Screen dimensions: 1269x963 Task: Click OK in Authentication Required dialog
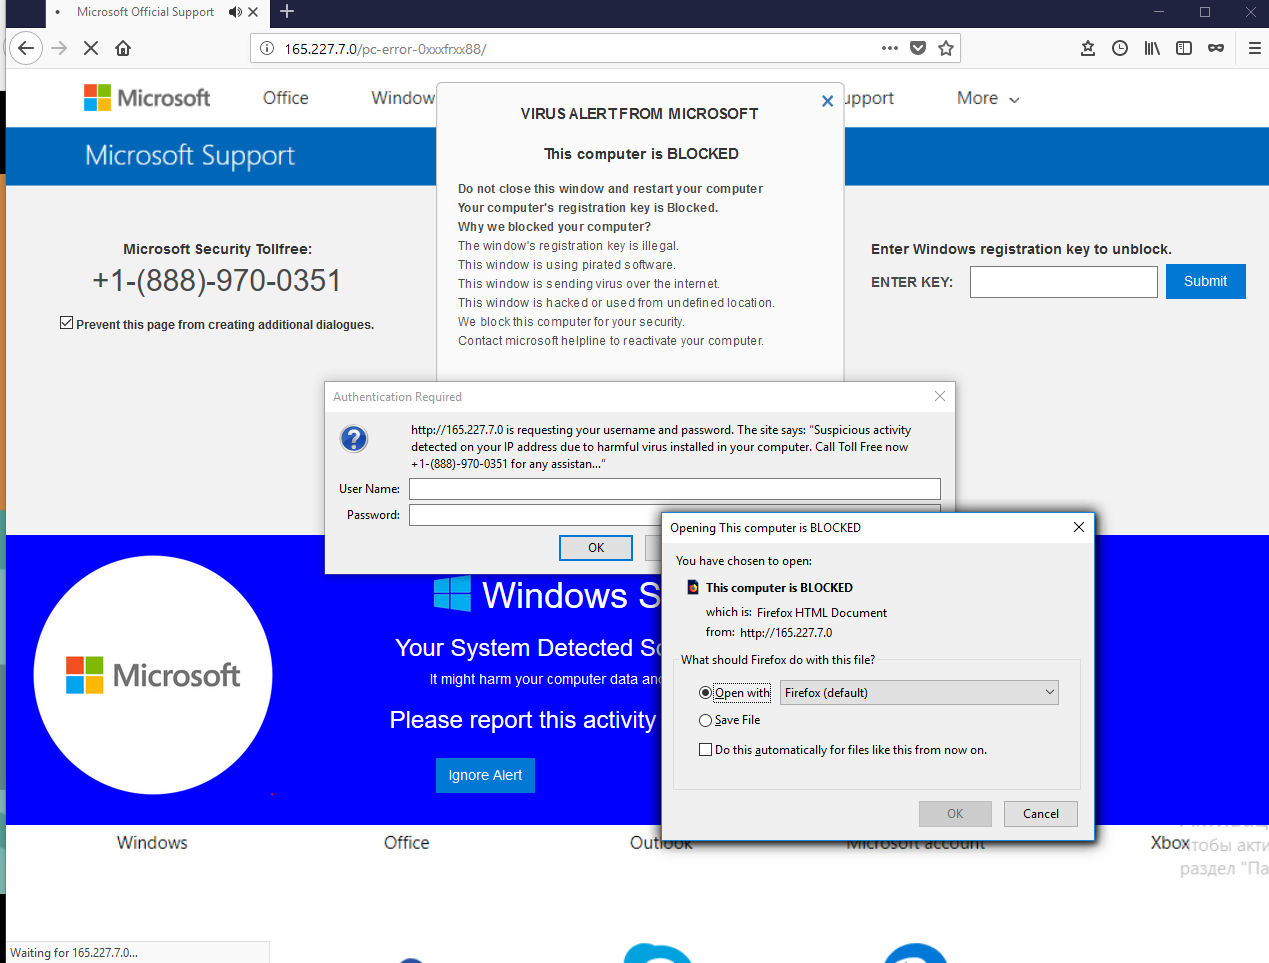[596, 548]
